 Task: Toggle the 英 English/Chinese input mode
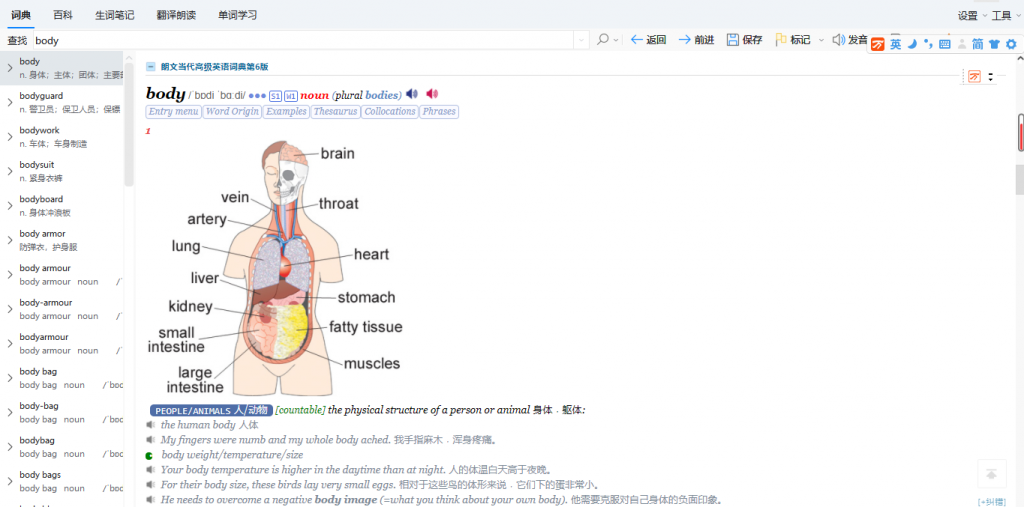(895, 44)
